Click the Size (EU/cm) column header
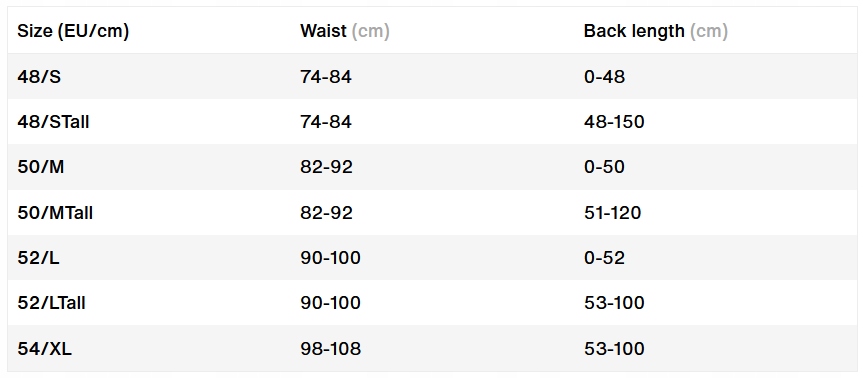 point(73,31)
